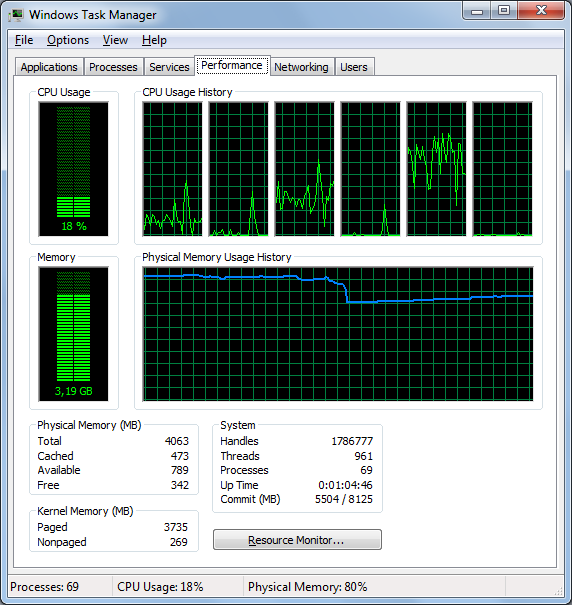Image resolution: width=572 pixels, height=605 pixels.
Task: Click the System Processes value 69
Action: [366, 470]
